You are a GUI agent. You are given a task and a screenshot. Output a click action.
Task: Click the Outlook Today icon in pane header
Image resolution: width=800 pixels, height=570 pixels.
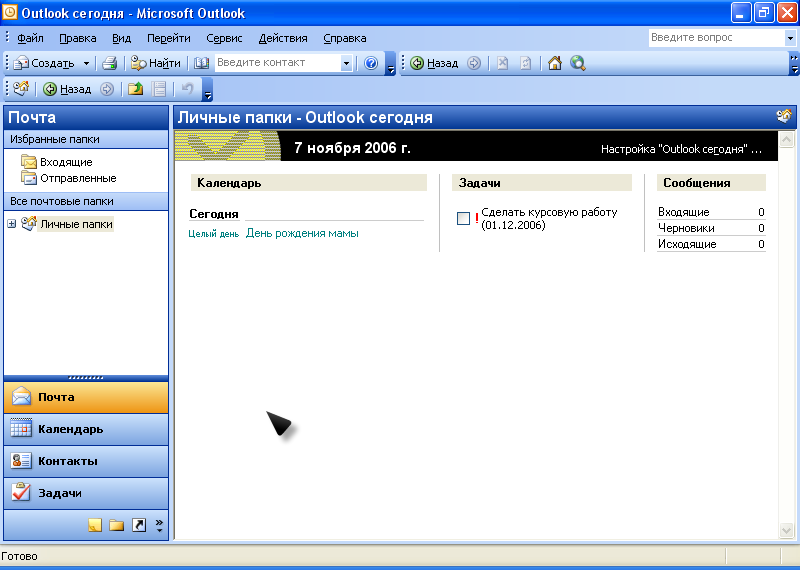(784, 116)
